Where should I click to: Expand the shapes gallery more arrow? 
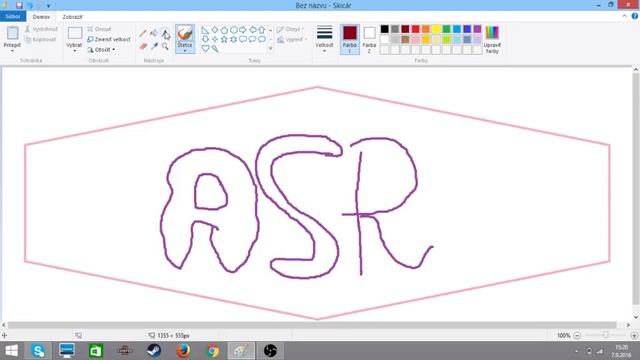(270, 49)
